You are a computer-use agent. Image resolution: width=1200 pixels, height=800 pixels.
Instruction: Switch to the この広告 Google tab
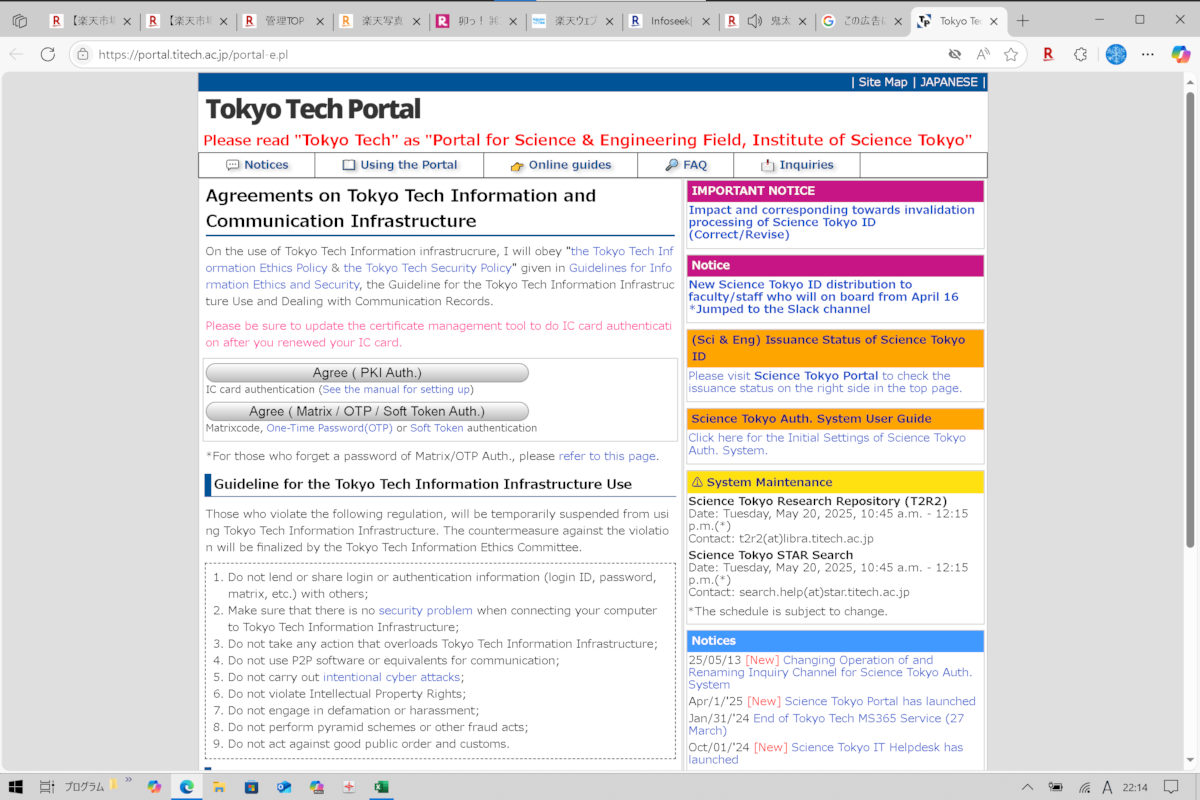[863, 21]
